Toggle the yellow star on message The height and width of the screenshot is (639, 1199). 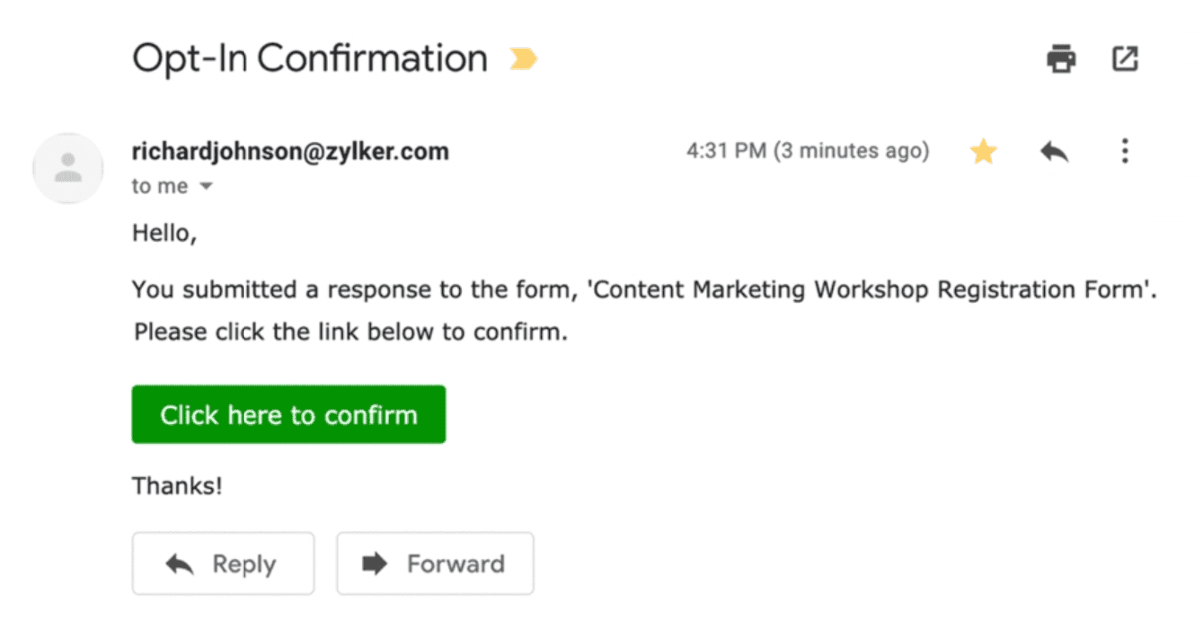pyautogui.click(x=984, y=152)
